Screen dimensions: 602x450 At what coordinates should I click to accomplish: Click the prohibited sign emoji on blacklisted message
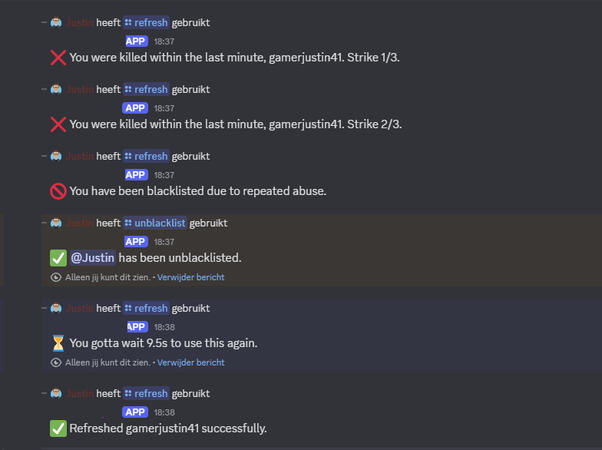pyautogui.click(x=58, y=191)
